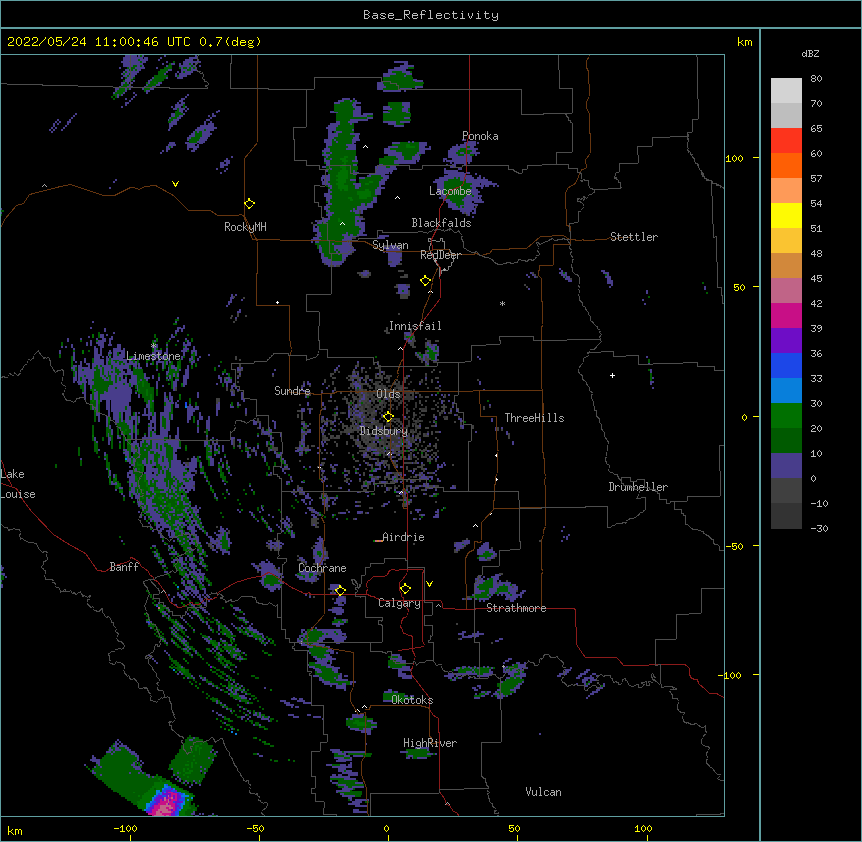Click the -50 tick label on bottom axis
862x842 pixels.
[x=255, y=828]
